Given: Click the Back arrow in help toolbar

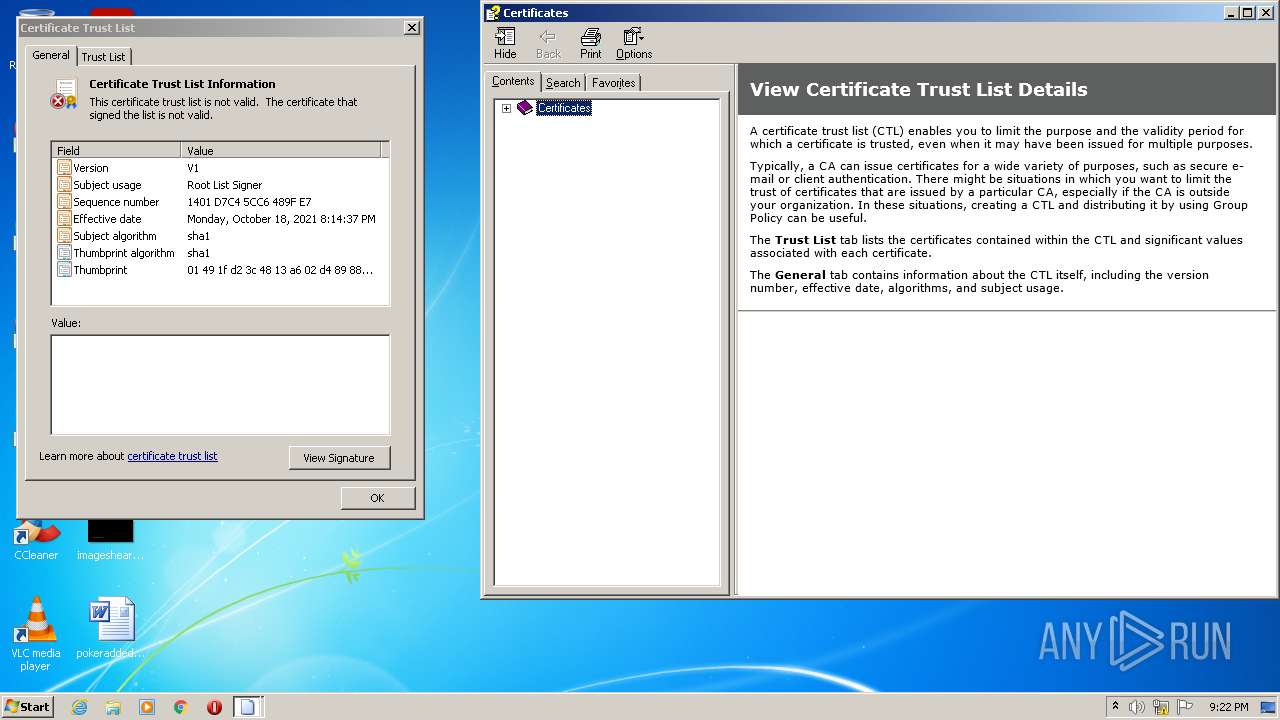Looking at the screenshot, I should [x=548, y=43].
